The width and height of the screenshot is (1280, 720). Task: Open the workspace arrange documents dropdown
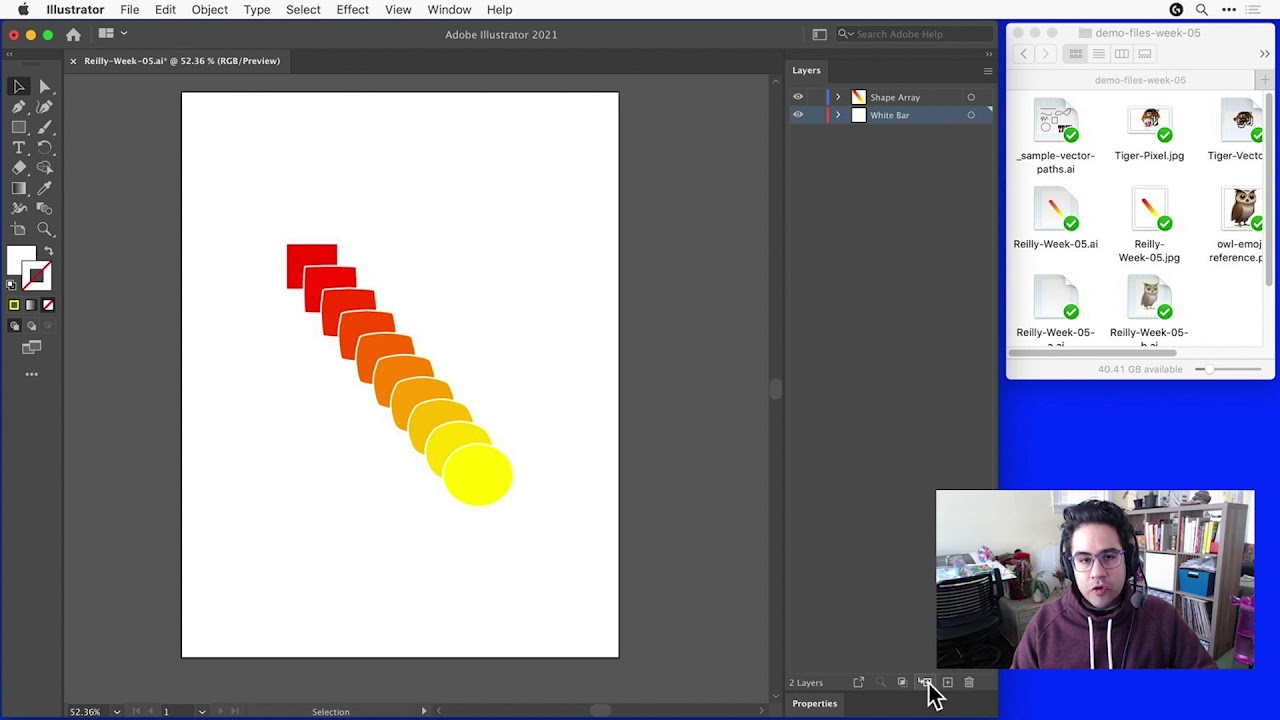[110, 34]
